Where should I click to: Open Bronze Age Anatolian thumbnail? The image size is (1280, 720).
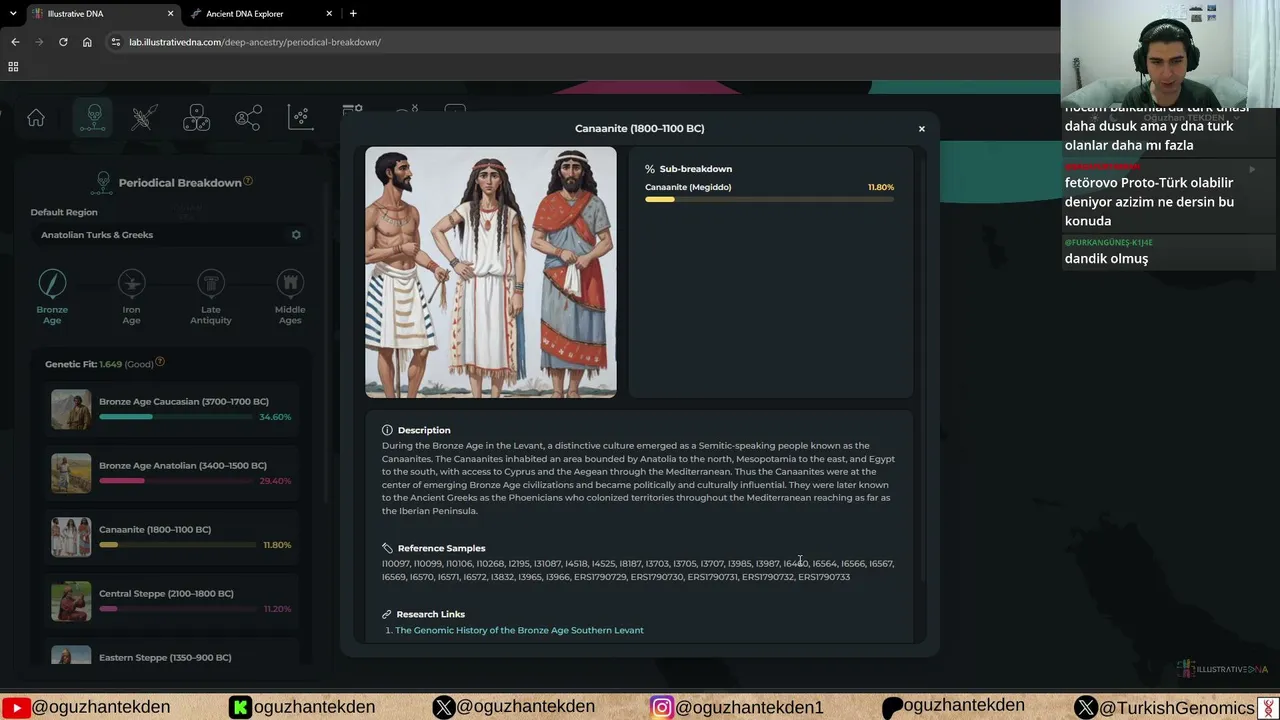pyautogui.click(x=71, y=473)
